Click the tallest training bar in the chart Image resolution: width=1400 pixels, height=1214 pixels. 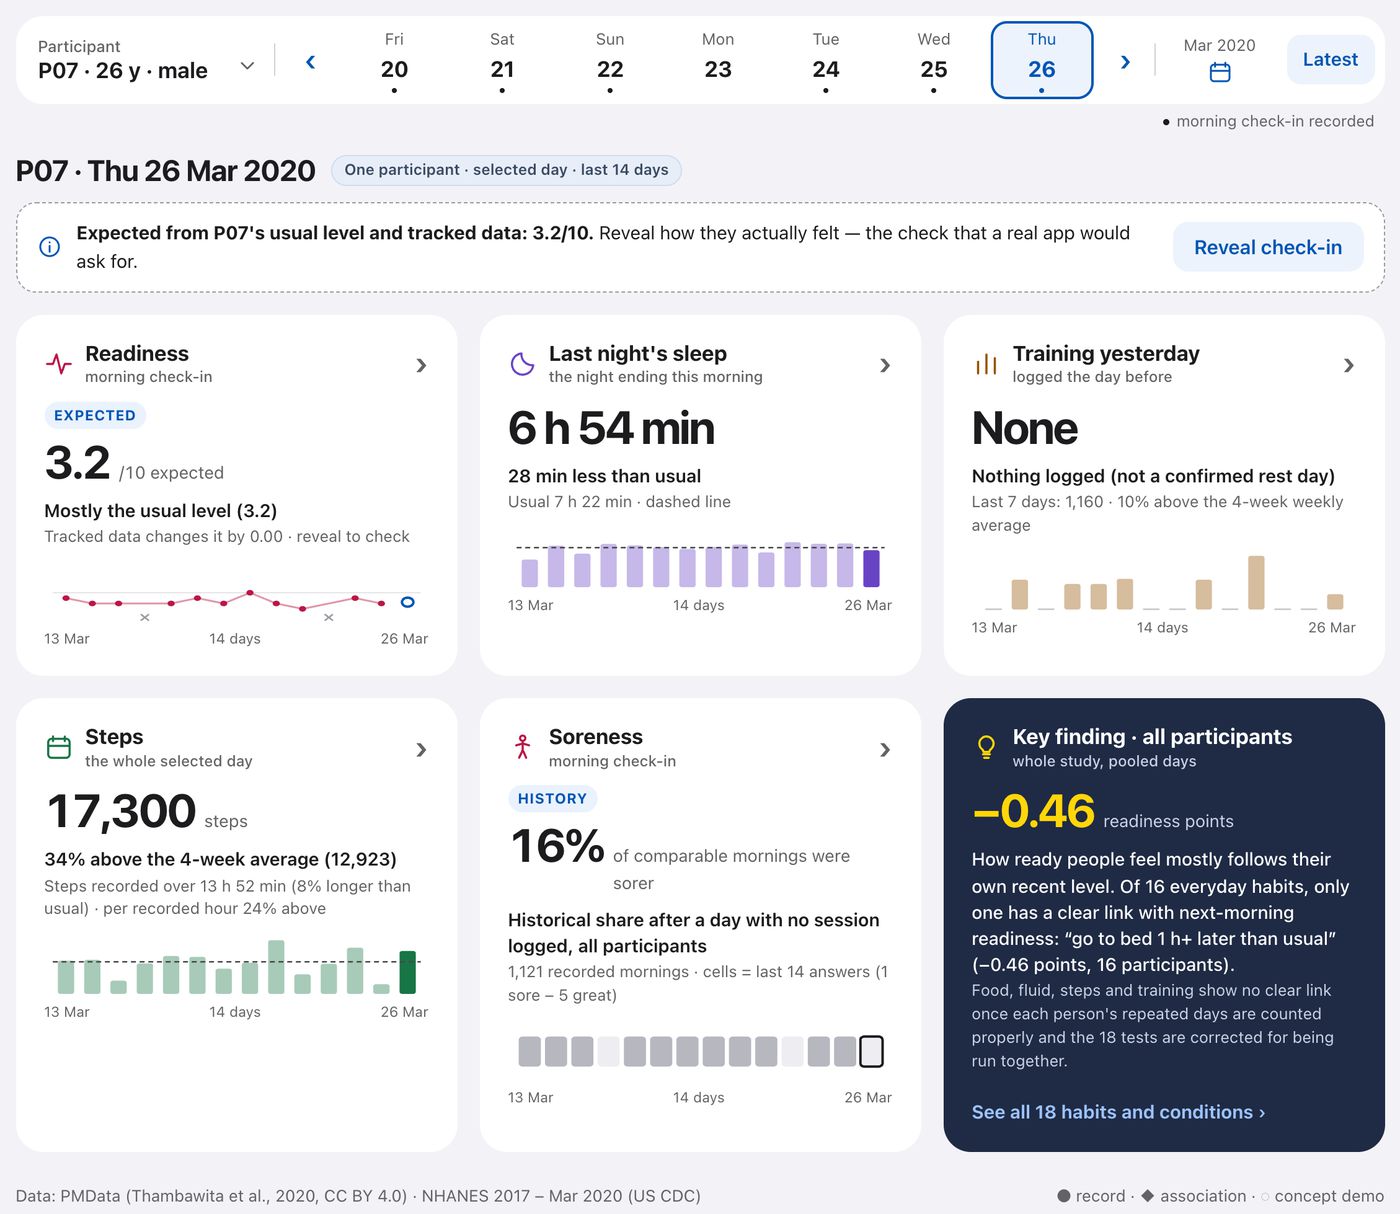1256,583
